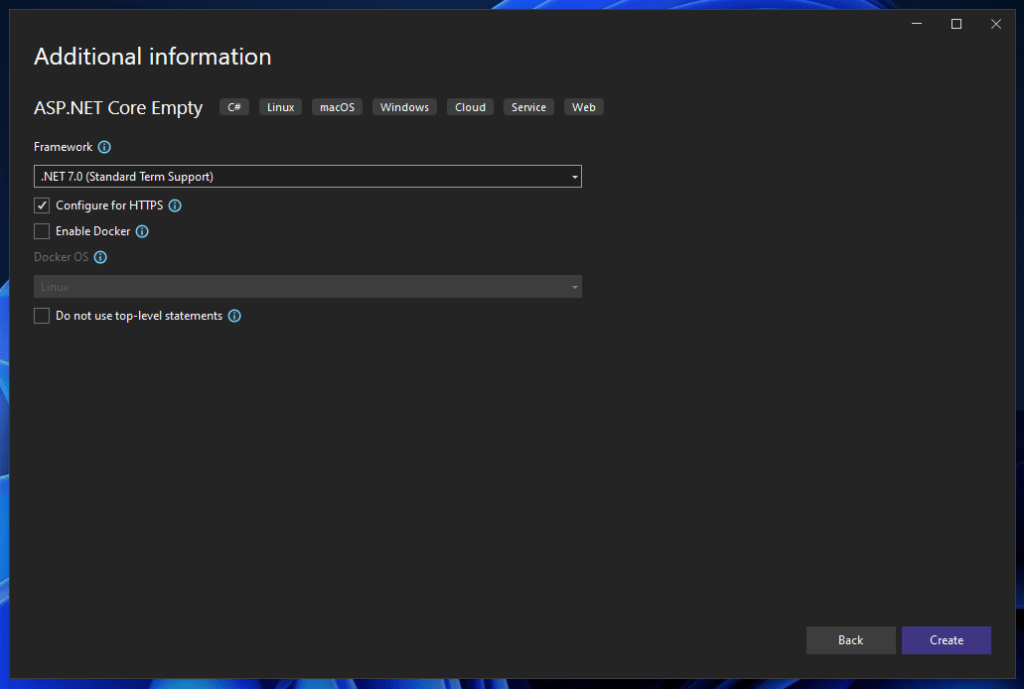The width and height of the screenshot is (1024, 689).
Task: Click info icon beside Enable Docker
Action: (142, 232)
